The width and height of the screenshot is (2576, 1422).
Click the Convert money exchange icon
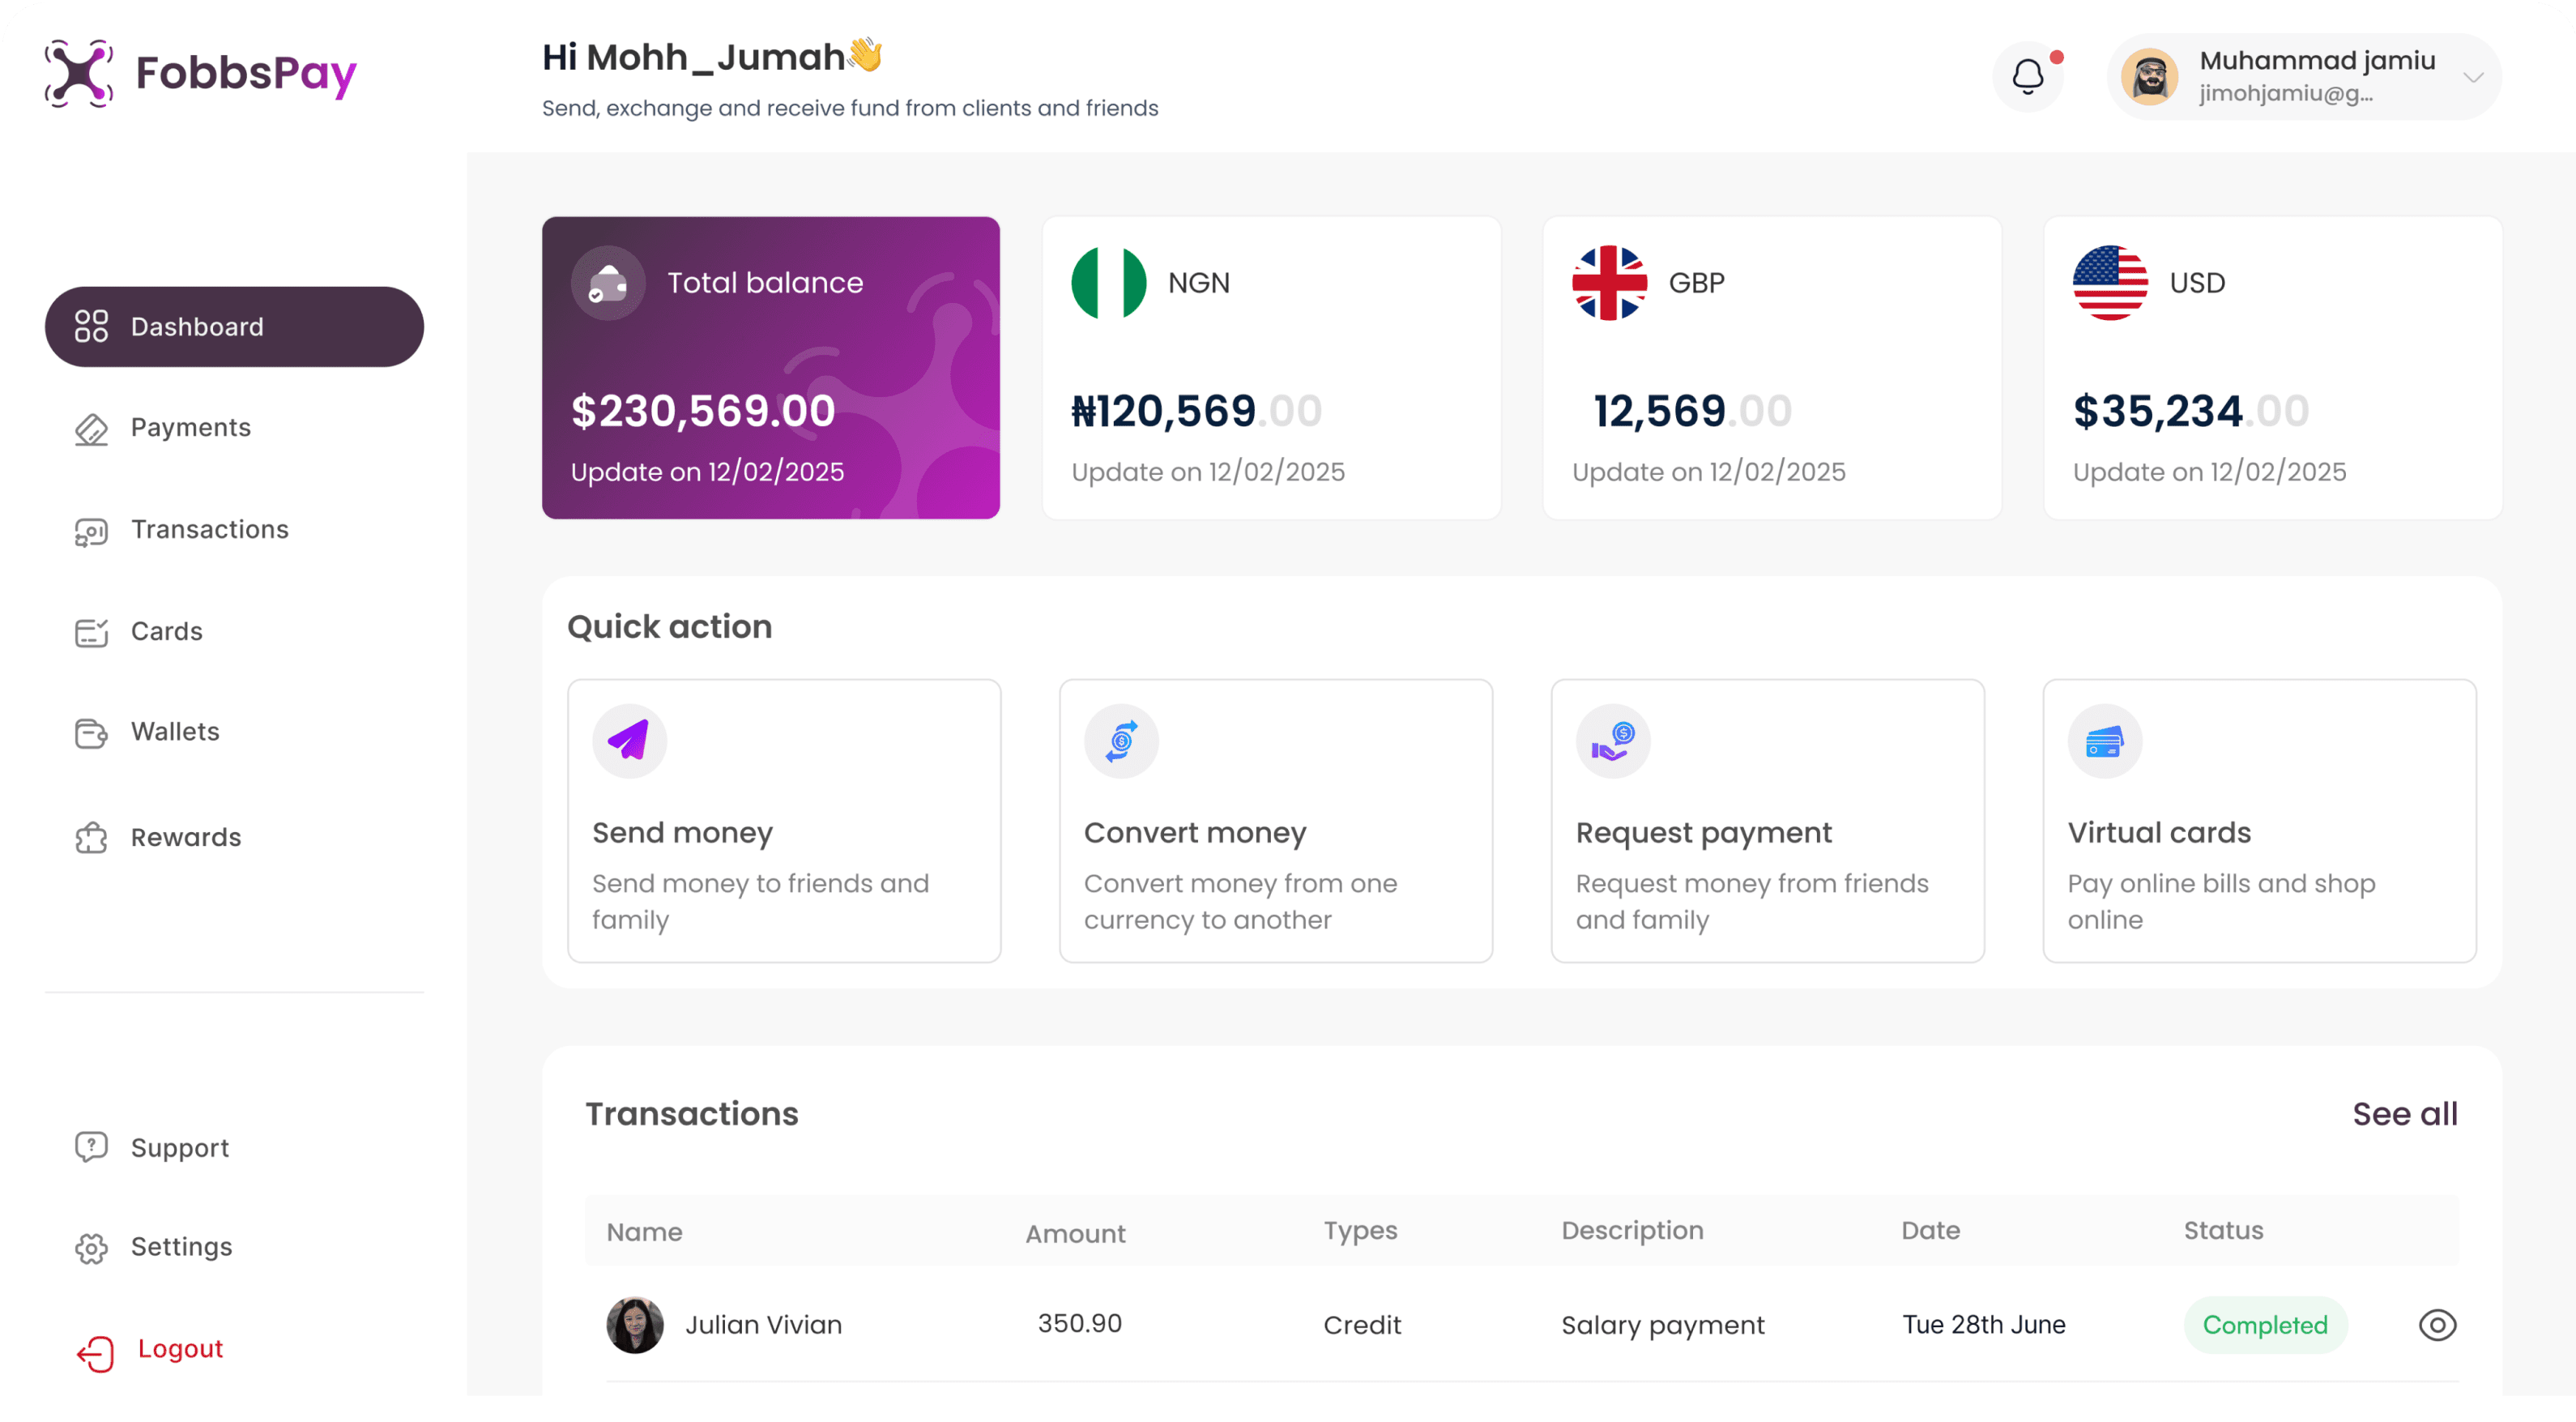click(x=1121, y=741)
